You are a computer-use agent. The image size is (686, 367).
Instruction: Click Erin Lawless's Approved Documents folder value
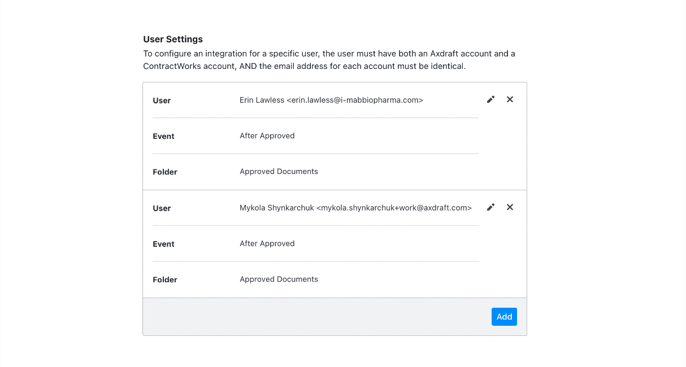click(279, 171)
